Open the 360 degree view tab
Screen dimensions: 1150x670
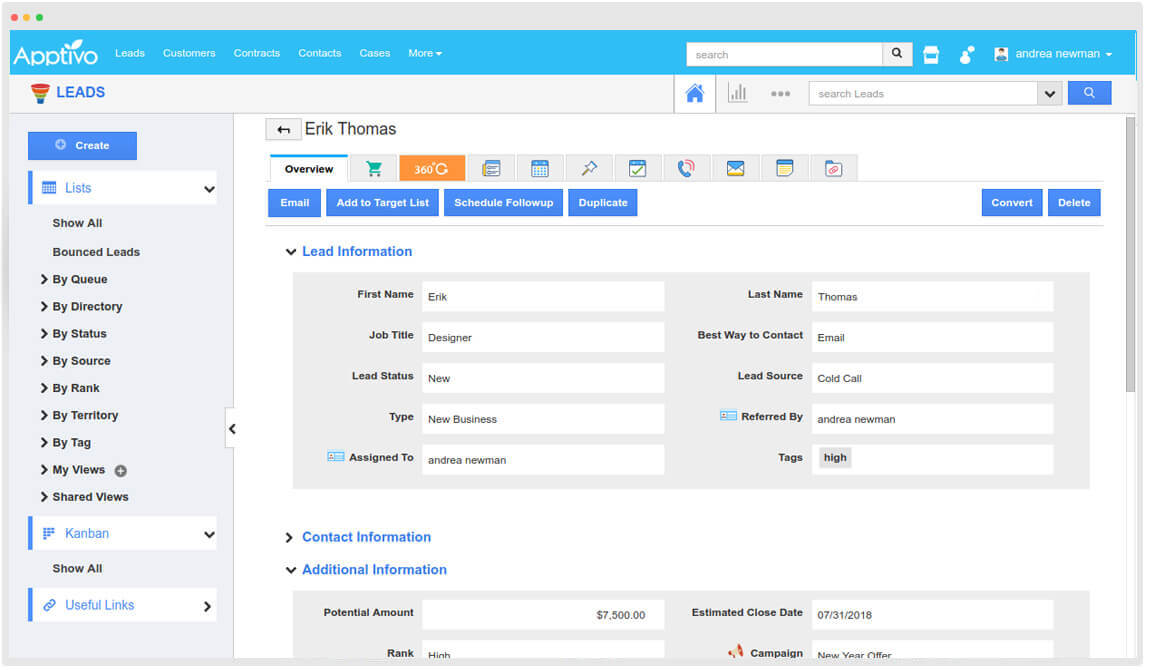pos(432,169)
